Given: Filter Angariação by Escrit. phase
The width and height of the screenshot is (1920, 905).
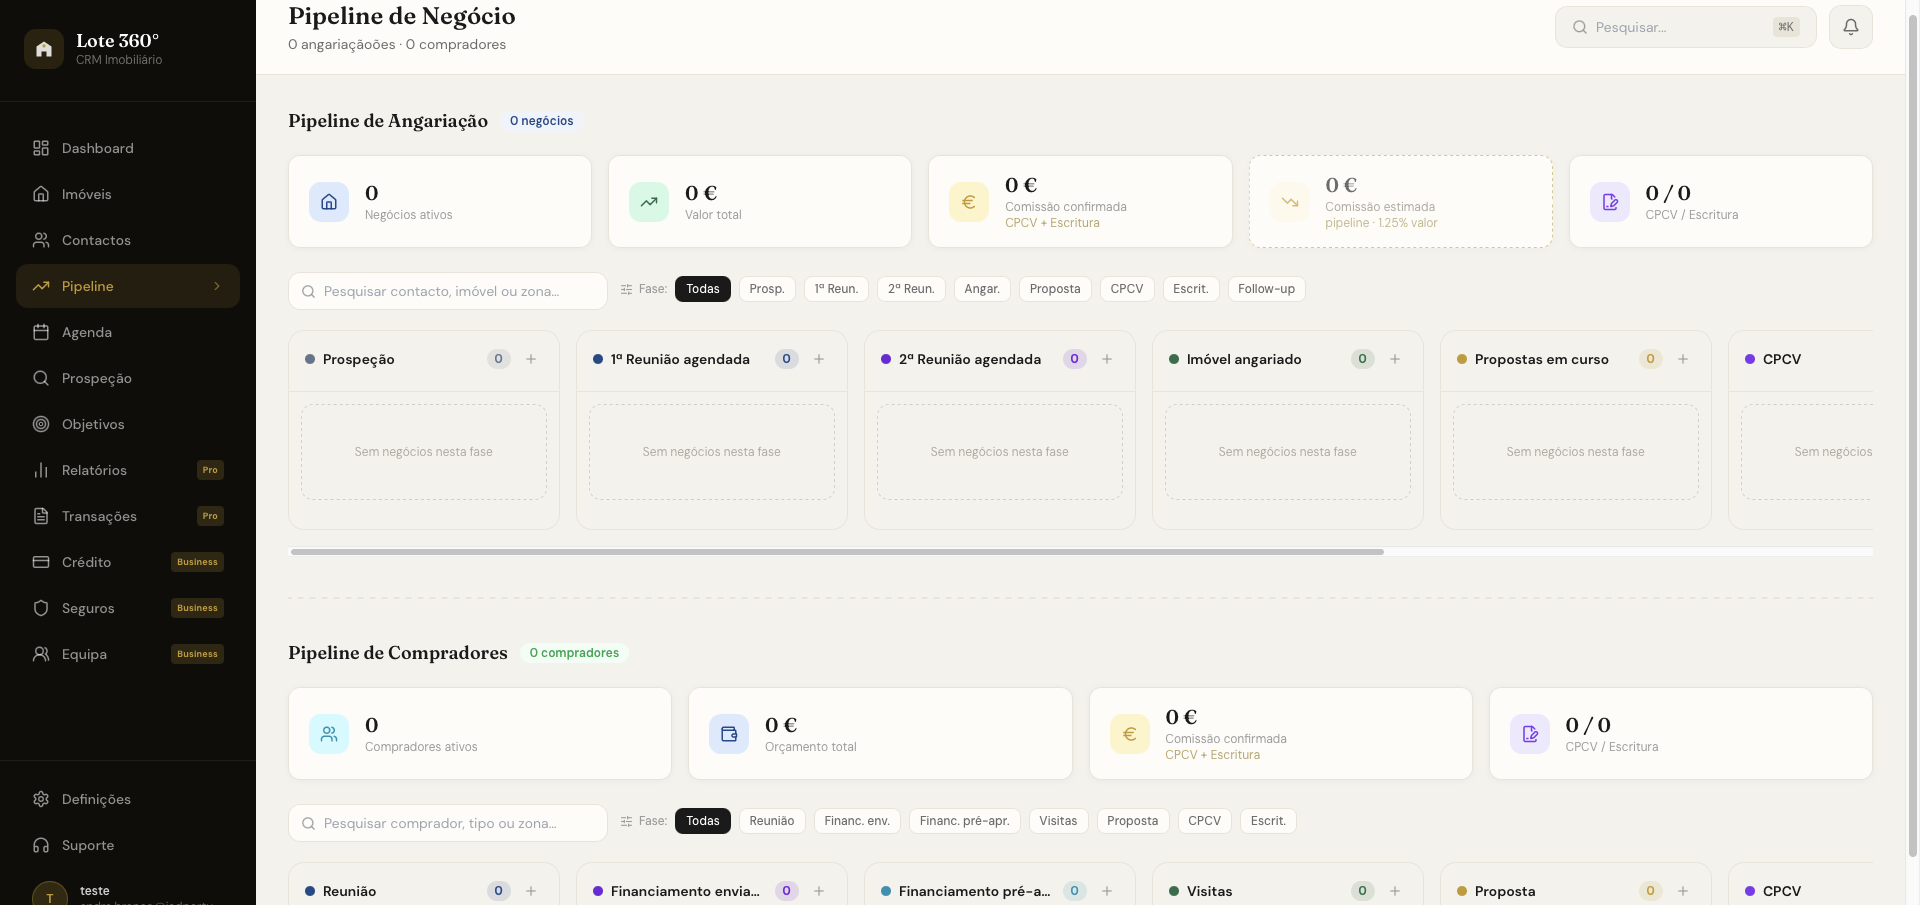Looking at the screenshot, I should click(1190, 289).
